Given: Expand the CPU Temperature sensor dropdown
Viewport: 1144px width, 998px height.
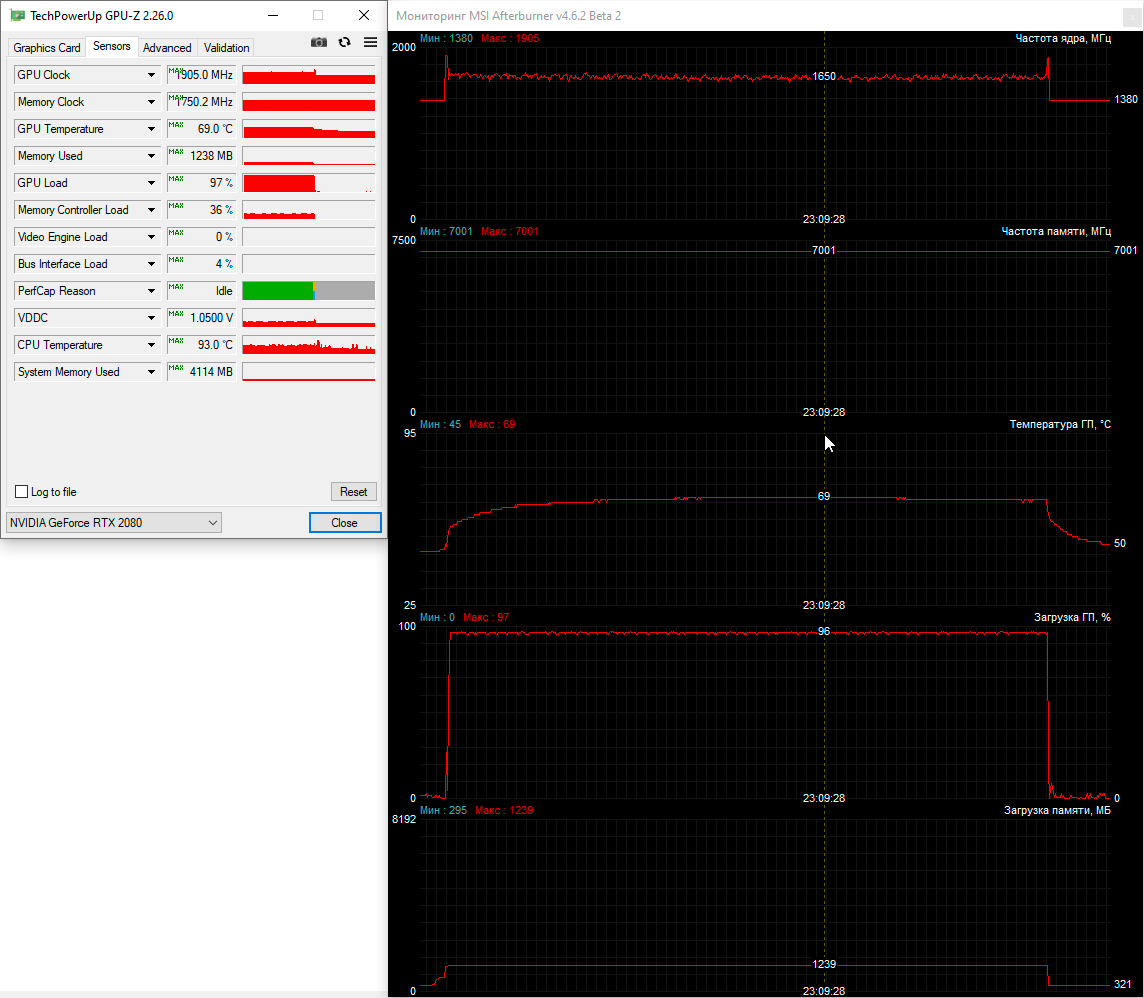Looking at the screenshot, I should (x=151, y=345).
